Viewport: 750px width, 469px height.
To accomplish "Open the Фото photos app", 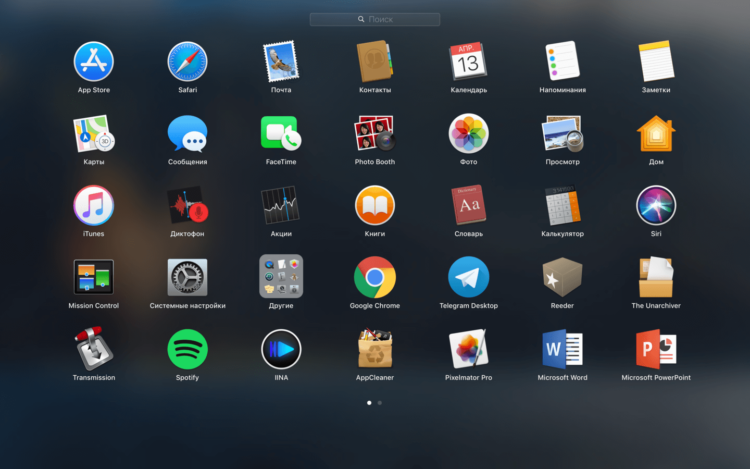I will tap(469, 133).
